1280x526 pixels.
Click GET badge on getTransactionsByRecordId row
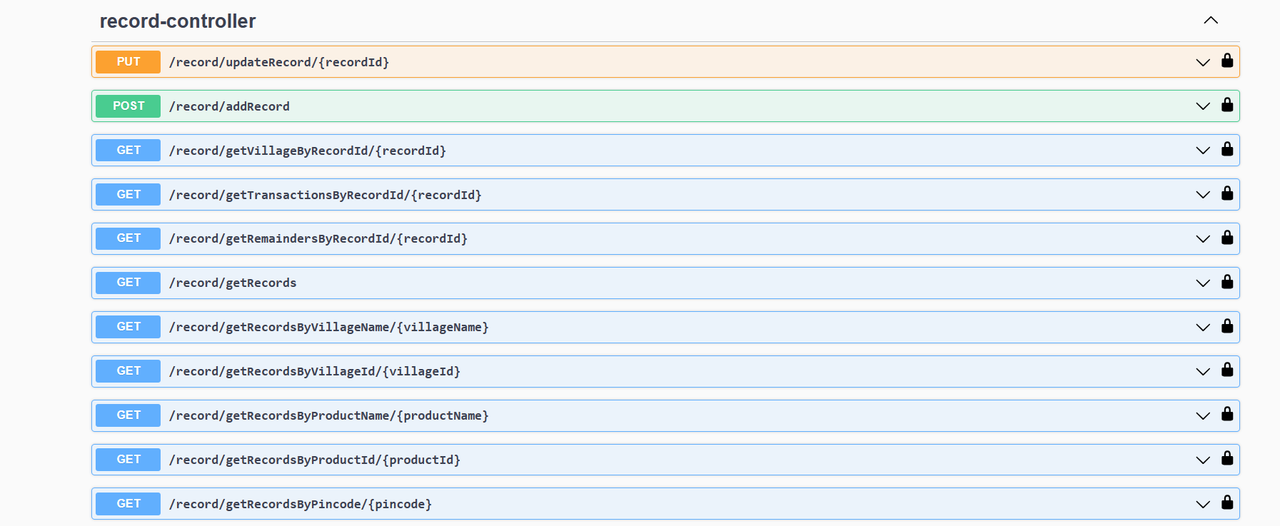coord(128,194)
